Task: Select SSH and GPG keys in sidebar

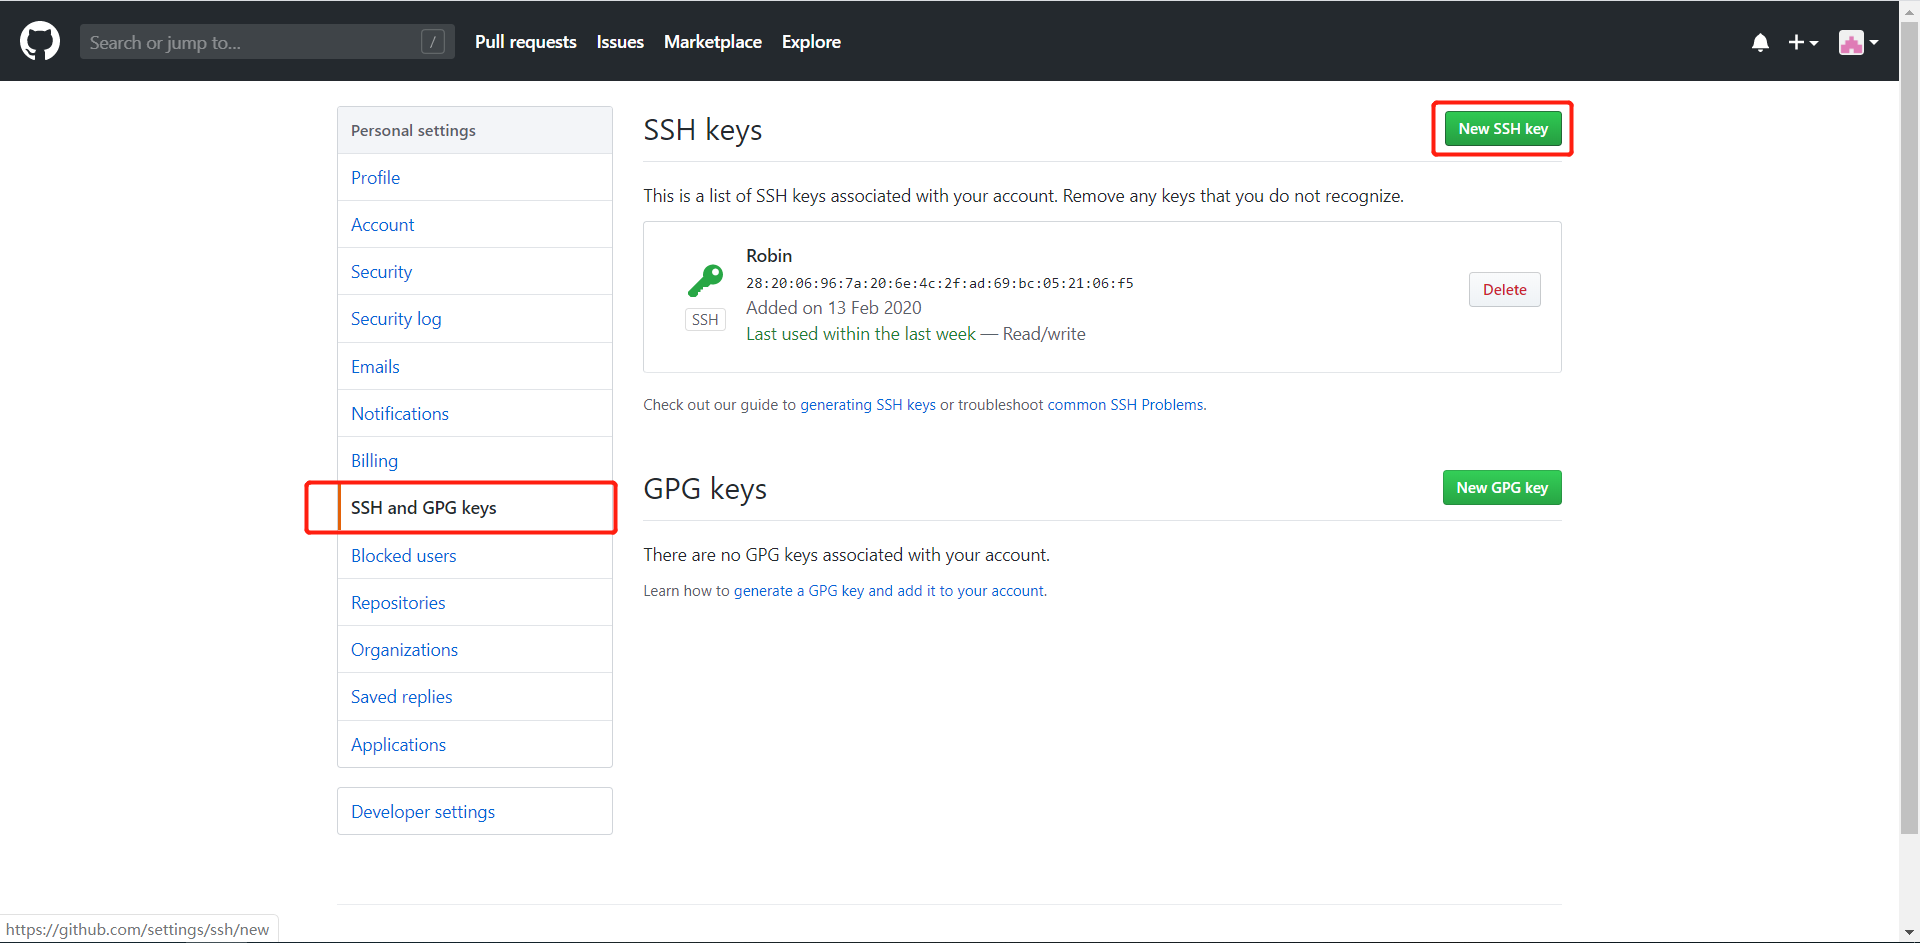Action: coord(475,508)
